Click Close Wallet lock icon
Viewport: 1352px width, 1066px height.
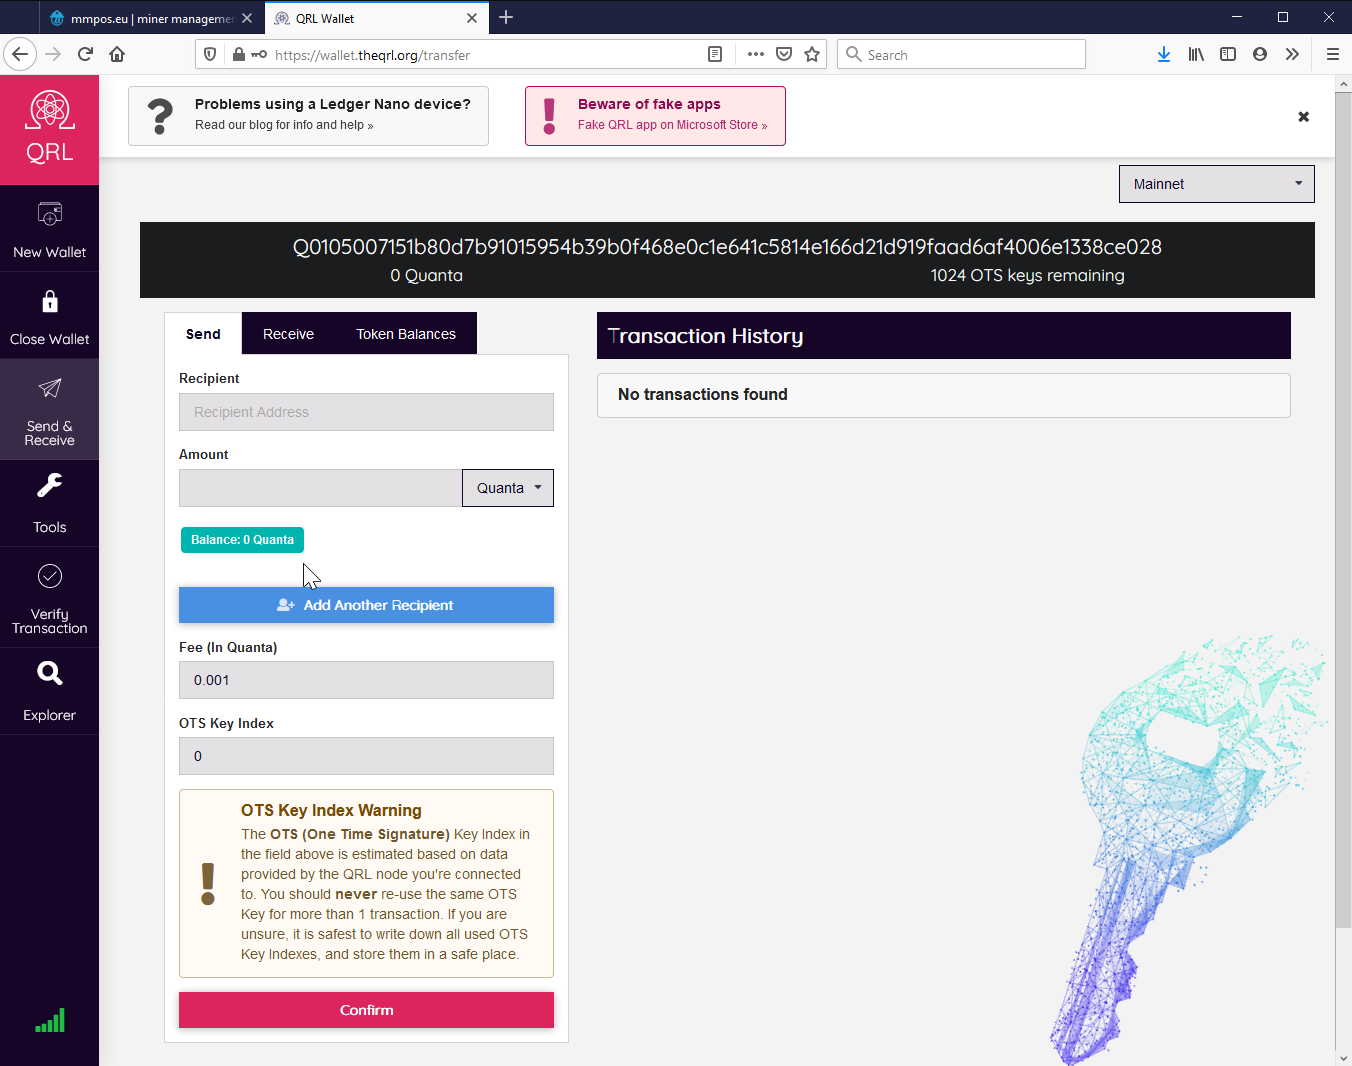(x=49, y=302)
